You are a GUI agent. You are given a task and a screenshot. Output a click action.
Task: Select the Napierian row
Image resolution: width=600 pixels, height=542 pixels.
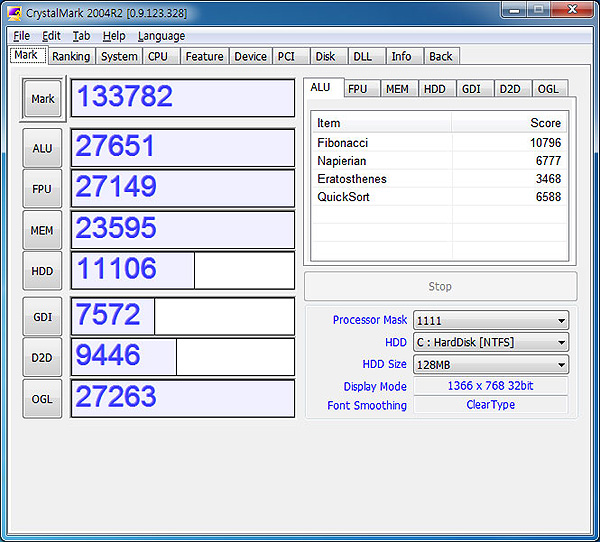(439, 161)
